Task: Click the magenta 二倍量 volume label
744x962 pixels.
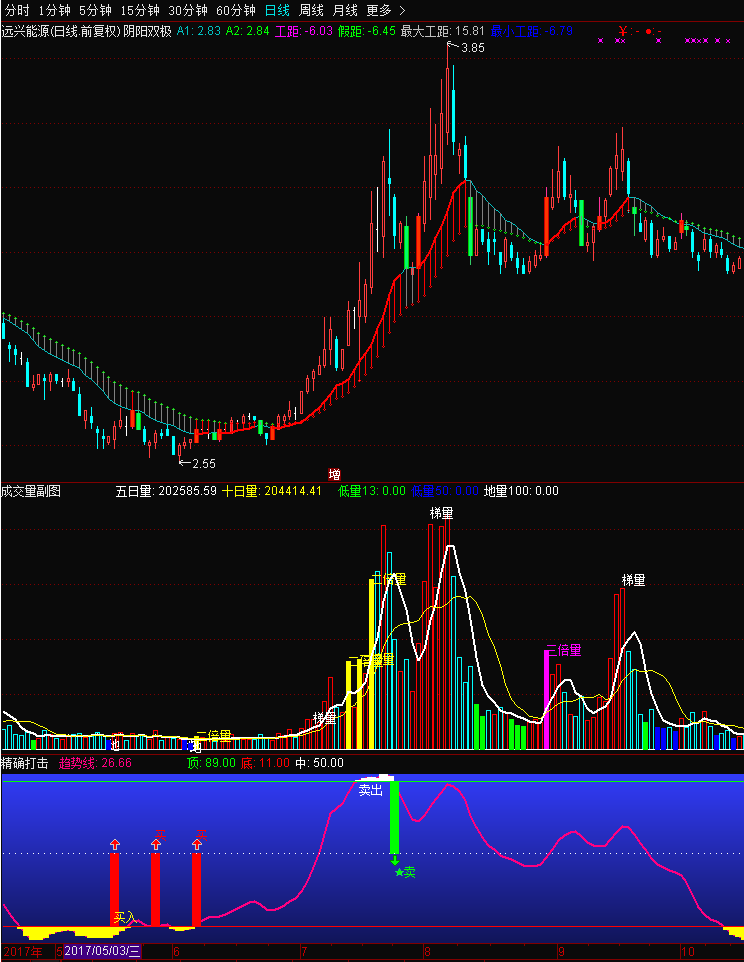Action: click(x=563, y=650)
